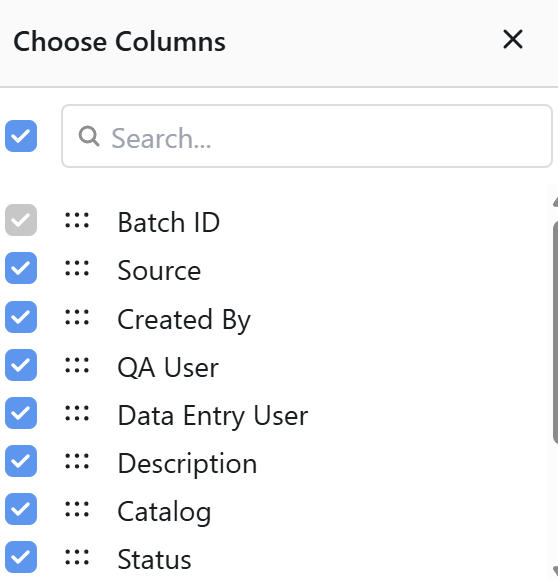Close the Choose Columns panel

click(513, 39)
